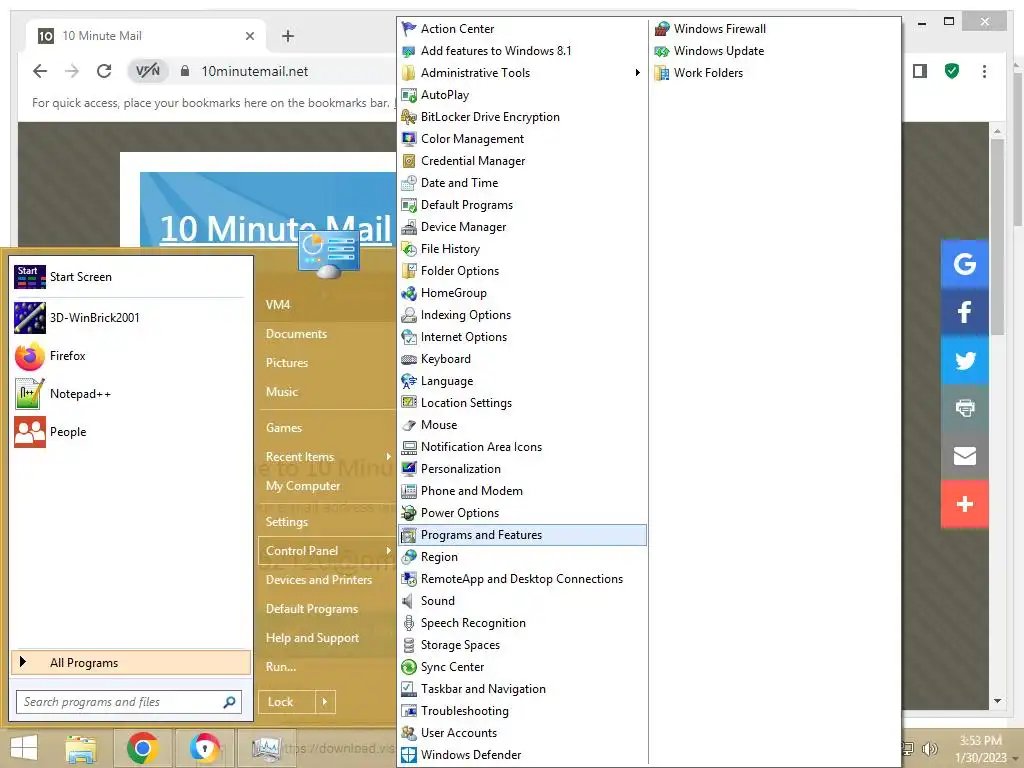Expand the Recent Items submenu
Viewport: 1024px width, 768px height.
tap(389, 456)
